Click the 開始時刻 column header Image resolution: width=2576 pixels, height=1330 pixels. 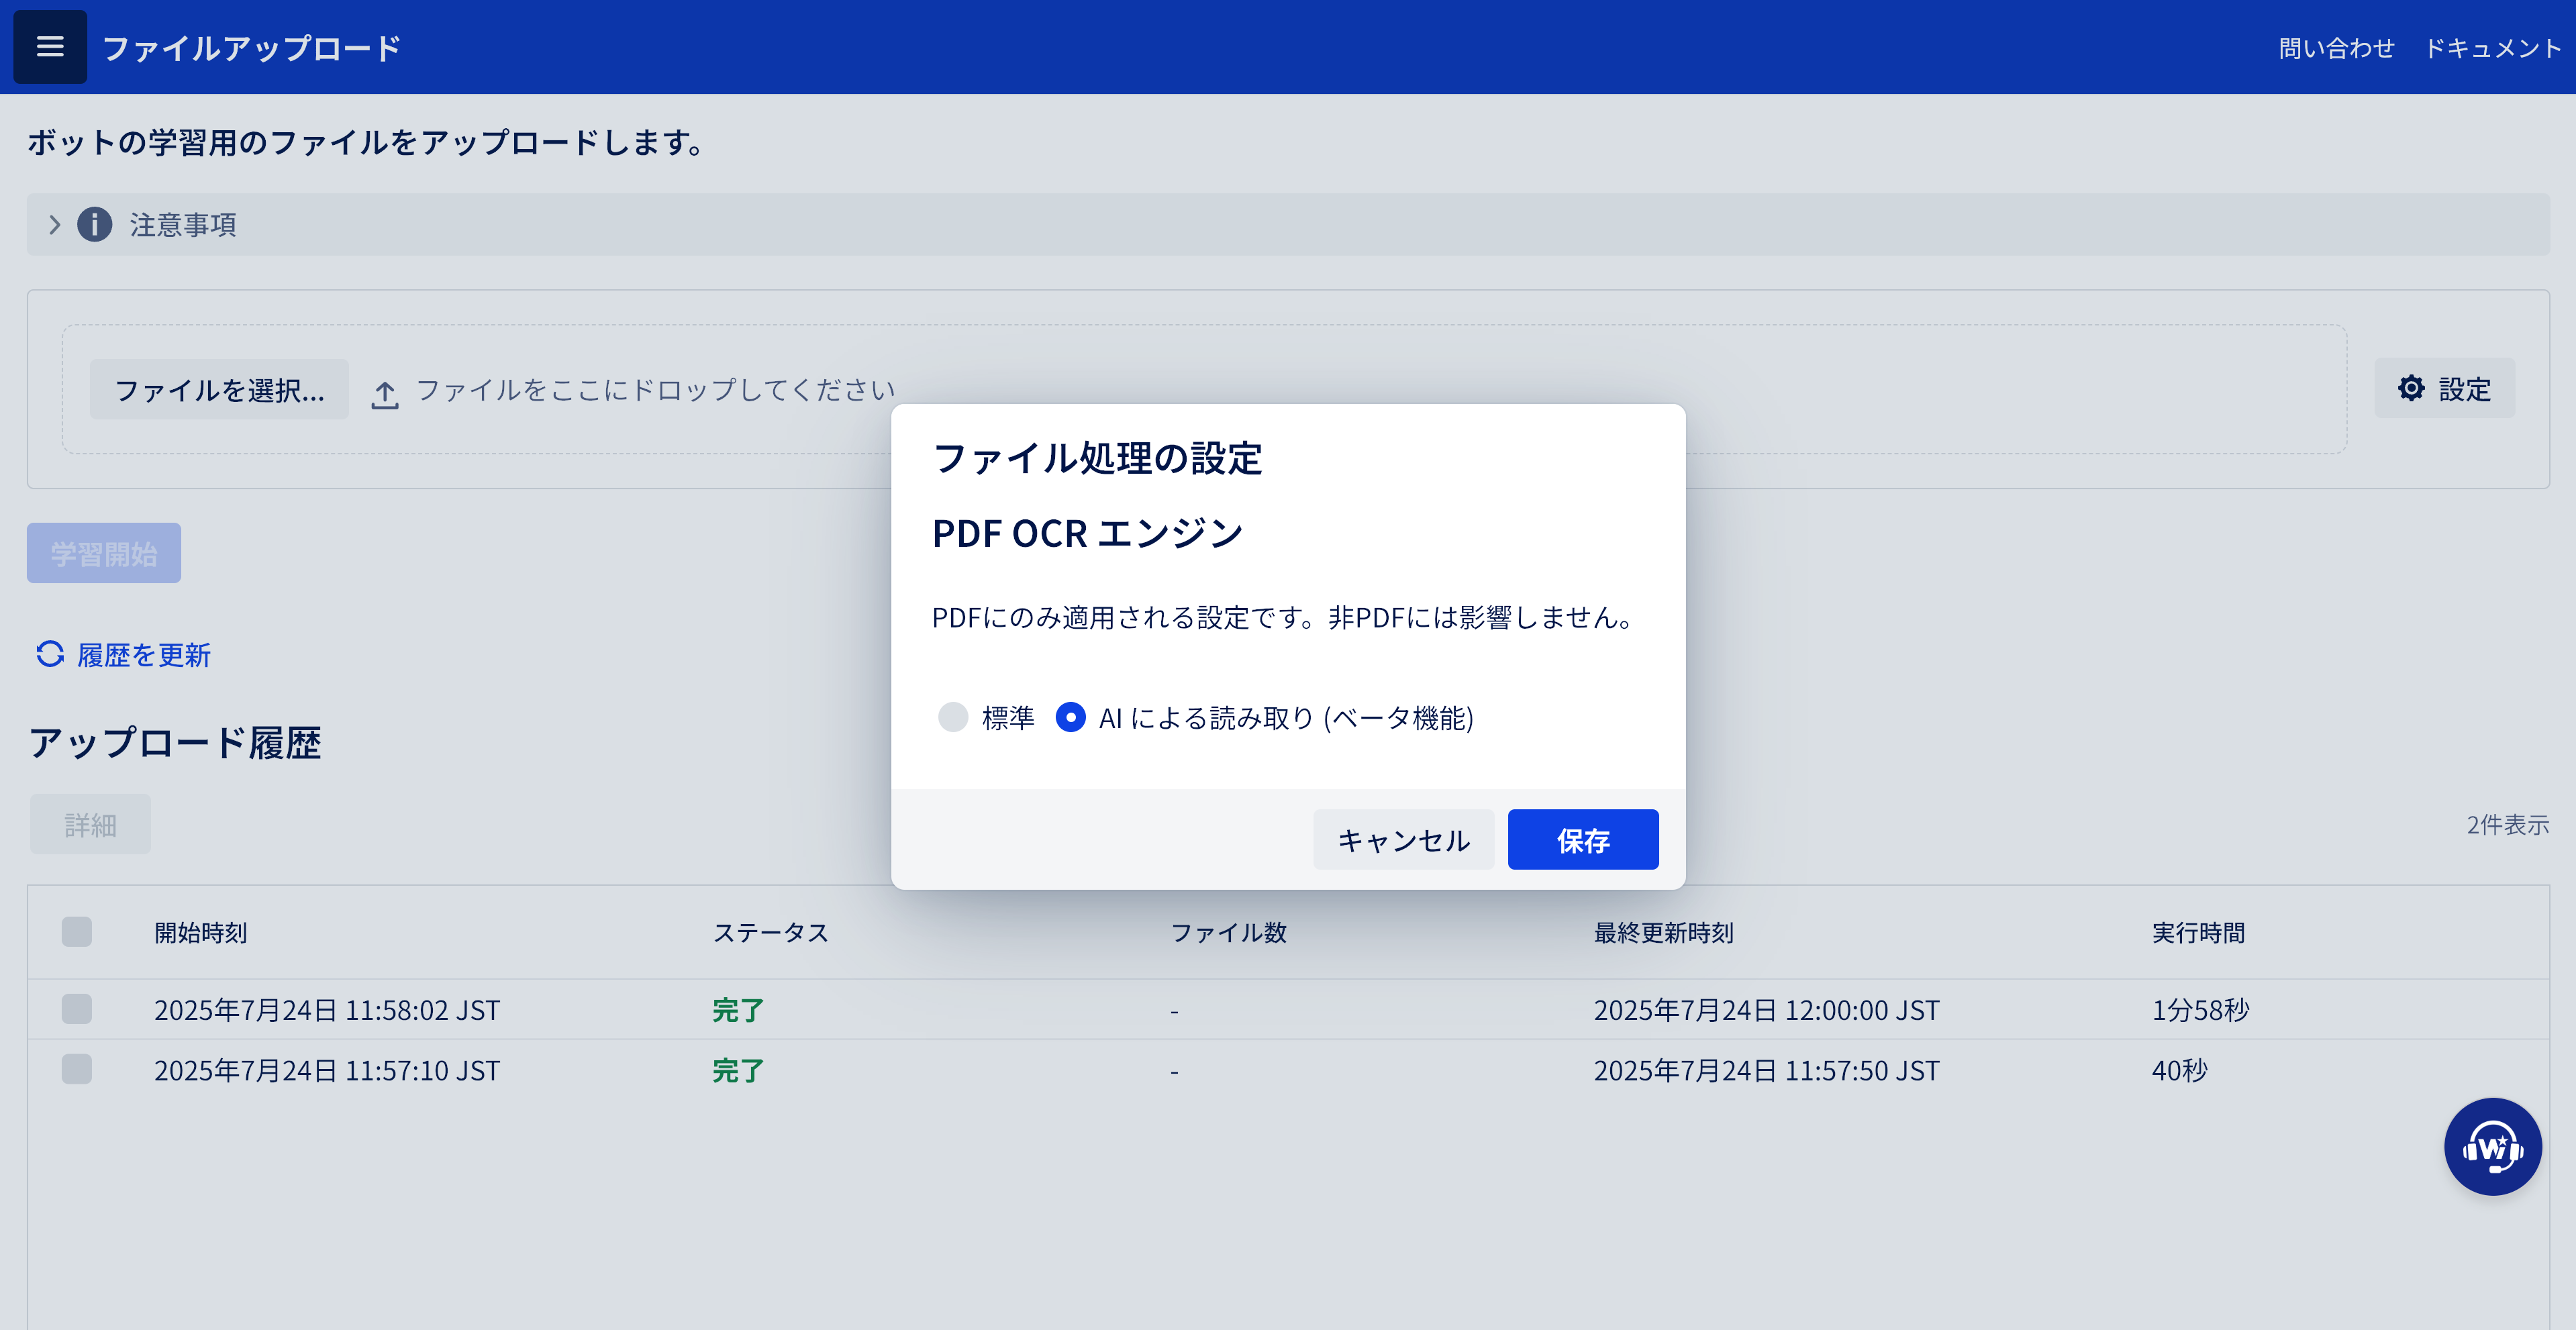[x=200, y=933]
